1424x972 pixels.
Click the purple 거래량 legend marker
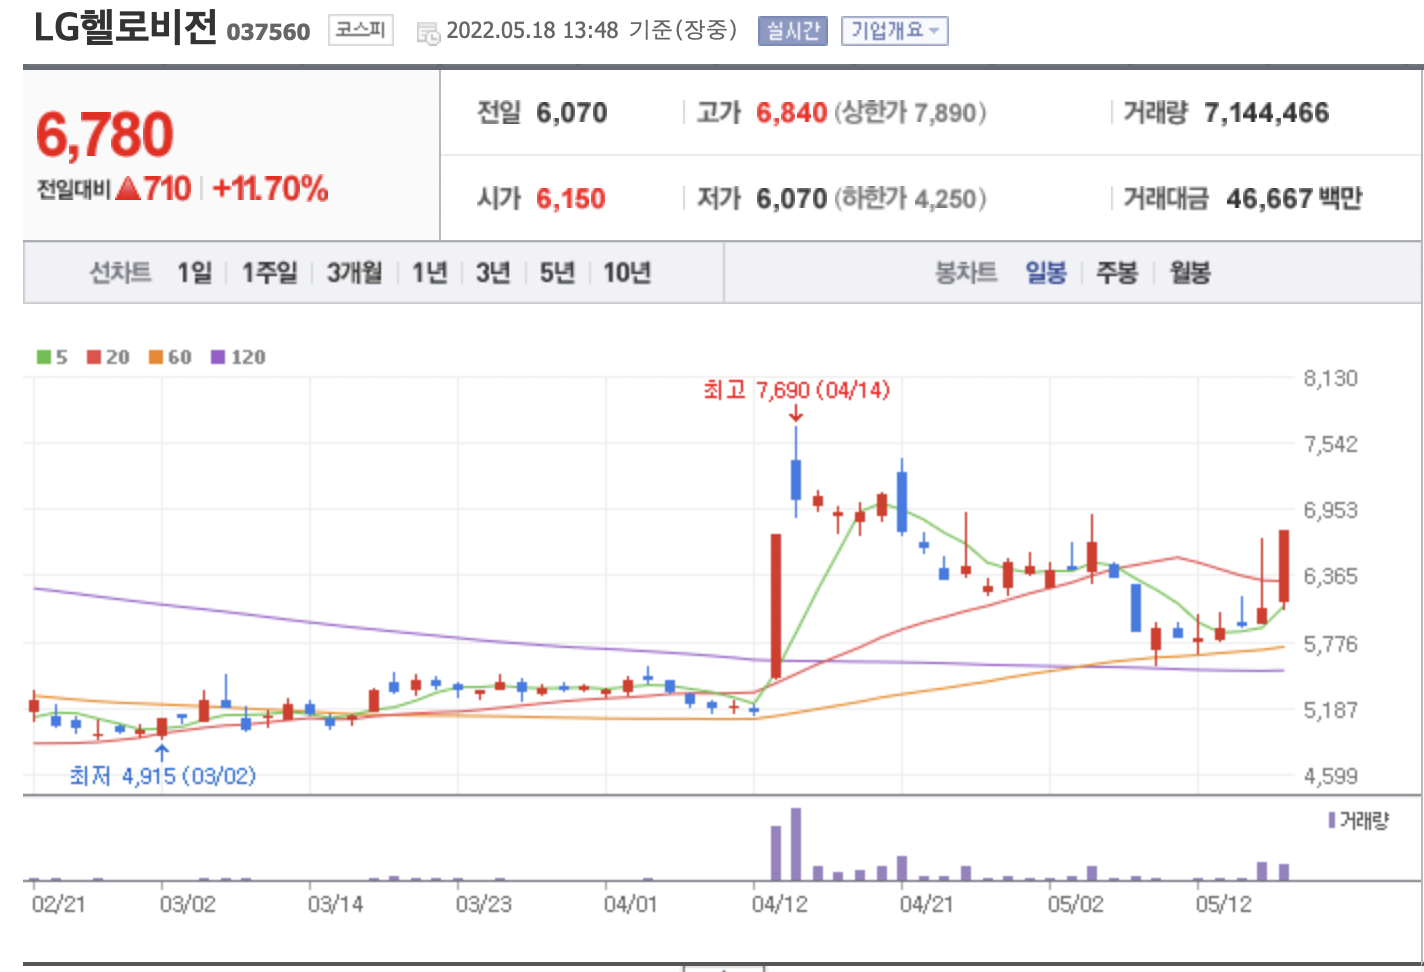pyautogui.click(x=1332, y=820)
